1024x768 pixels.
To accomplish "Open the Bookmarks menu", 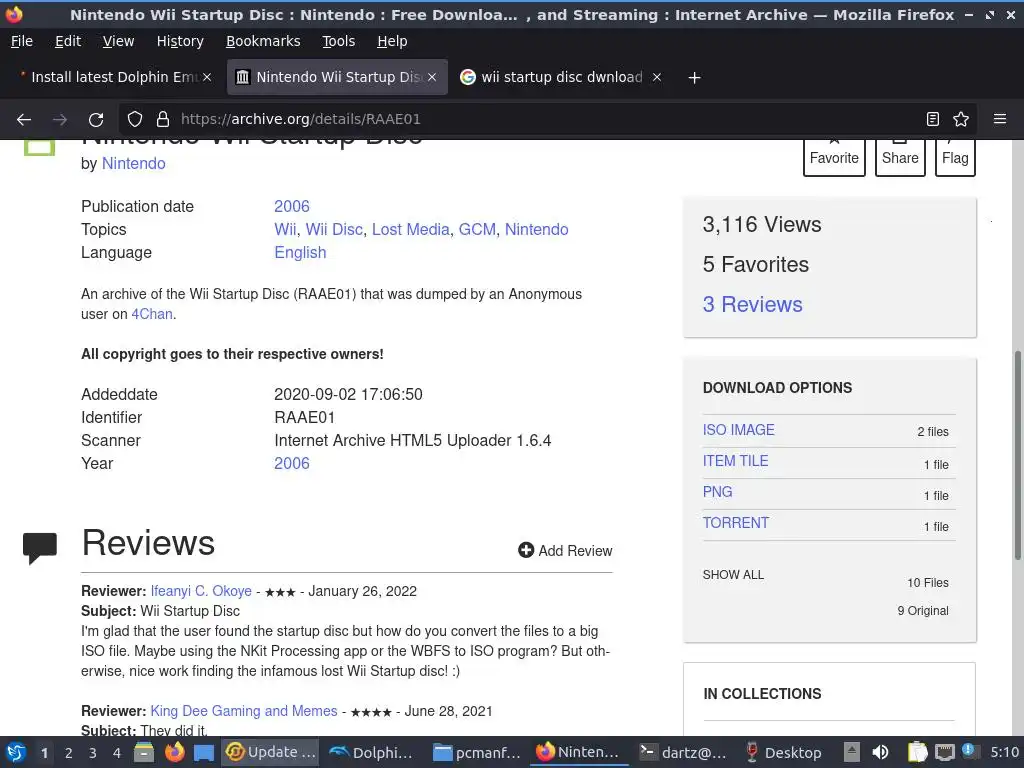I will (x=263, y=41).
